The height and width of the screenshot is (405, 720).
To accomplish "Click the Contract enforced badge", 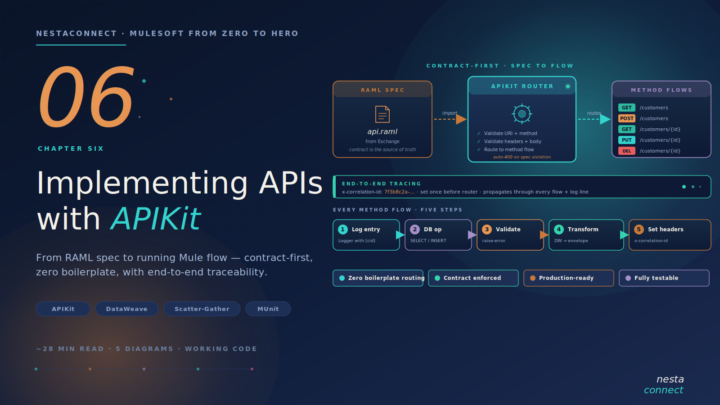I will (473, 278).
